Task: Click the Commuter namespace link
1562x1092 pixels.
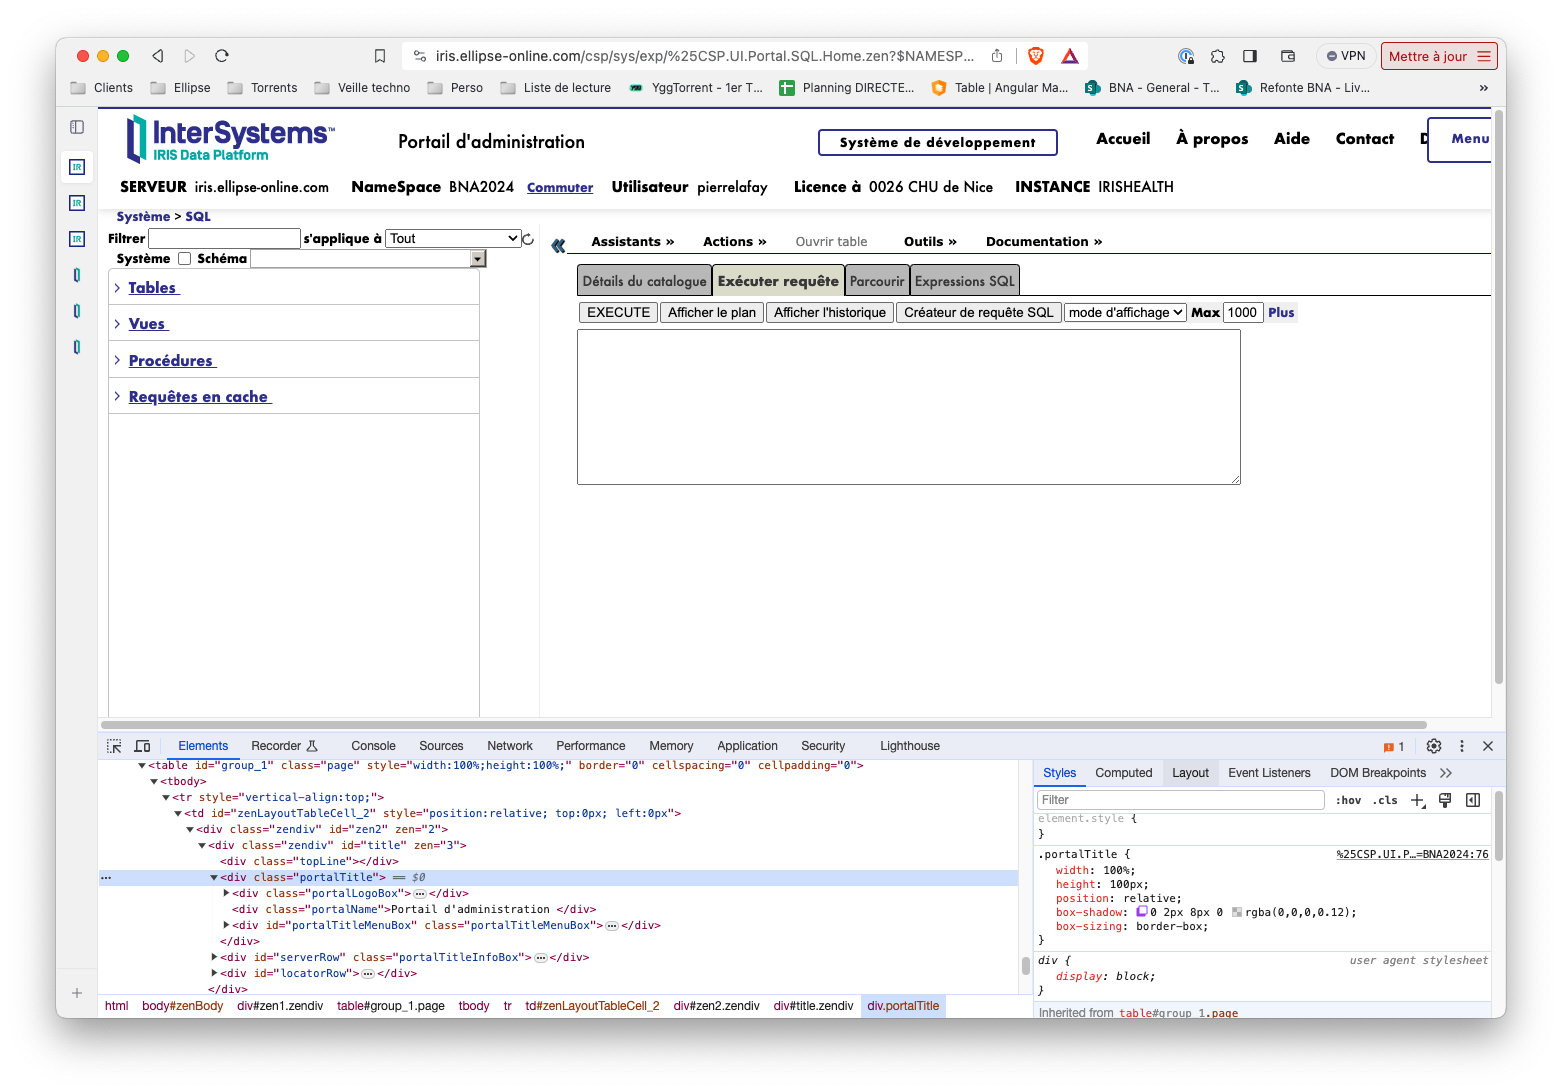Action: point(560,188)
